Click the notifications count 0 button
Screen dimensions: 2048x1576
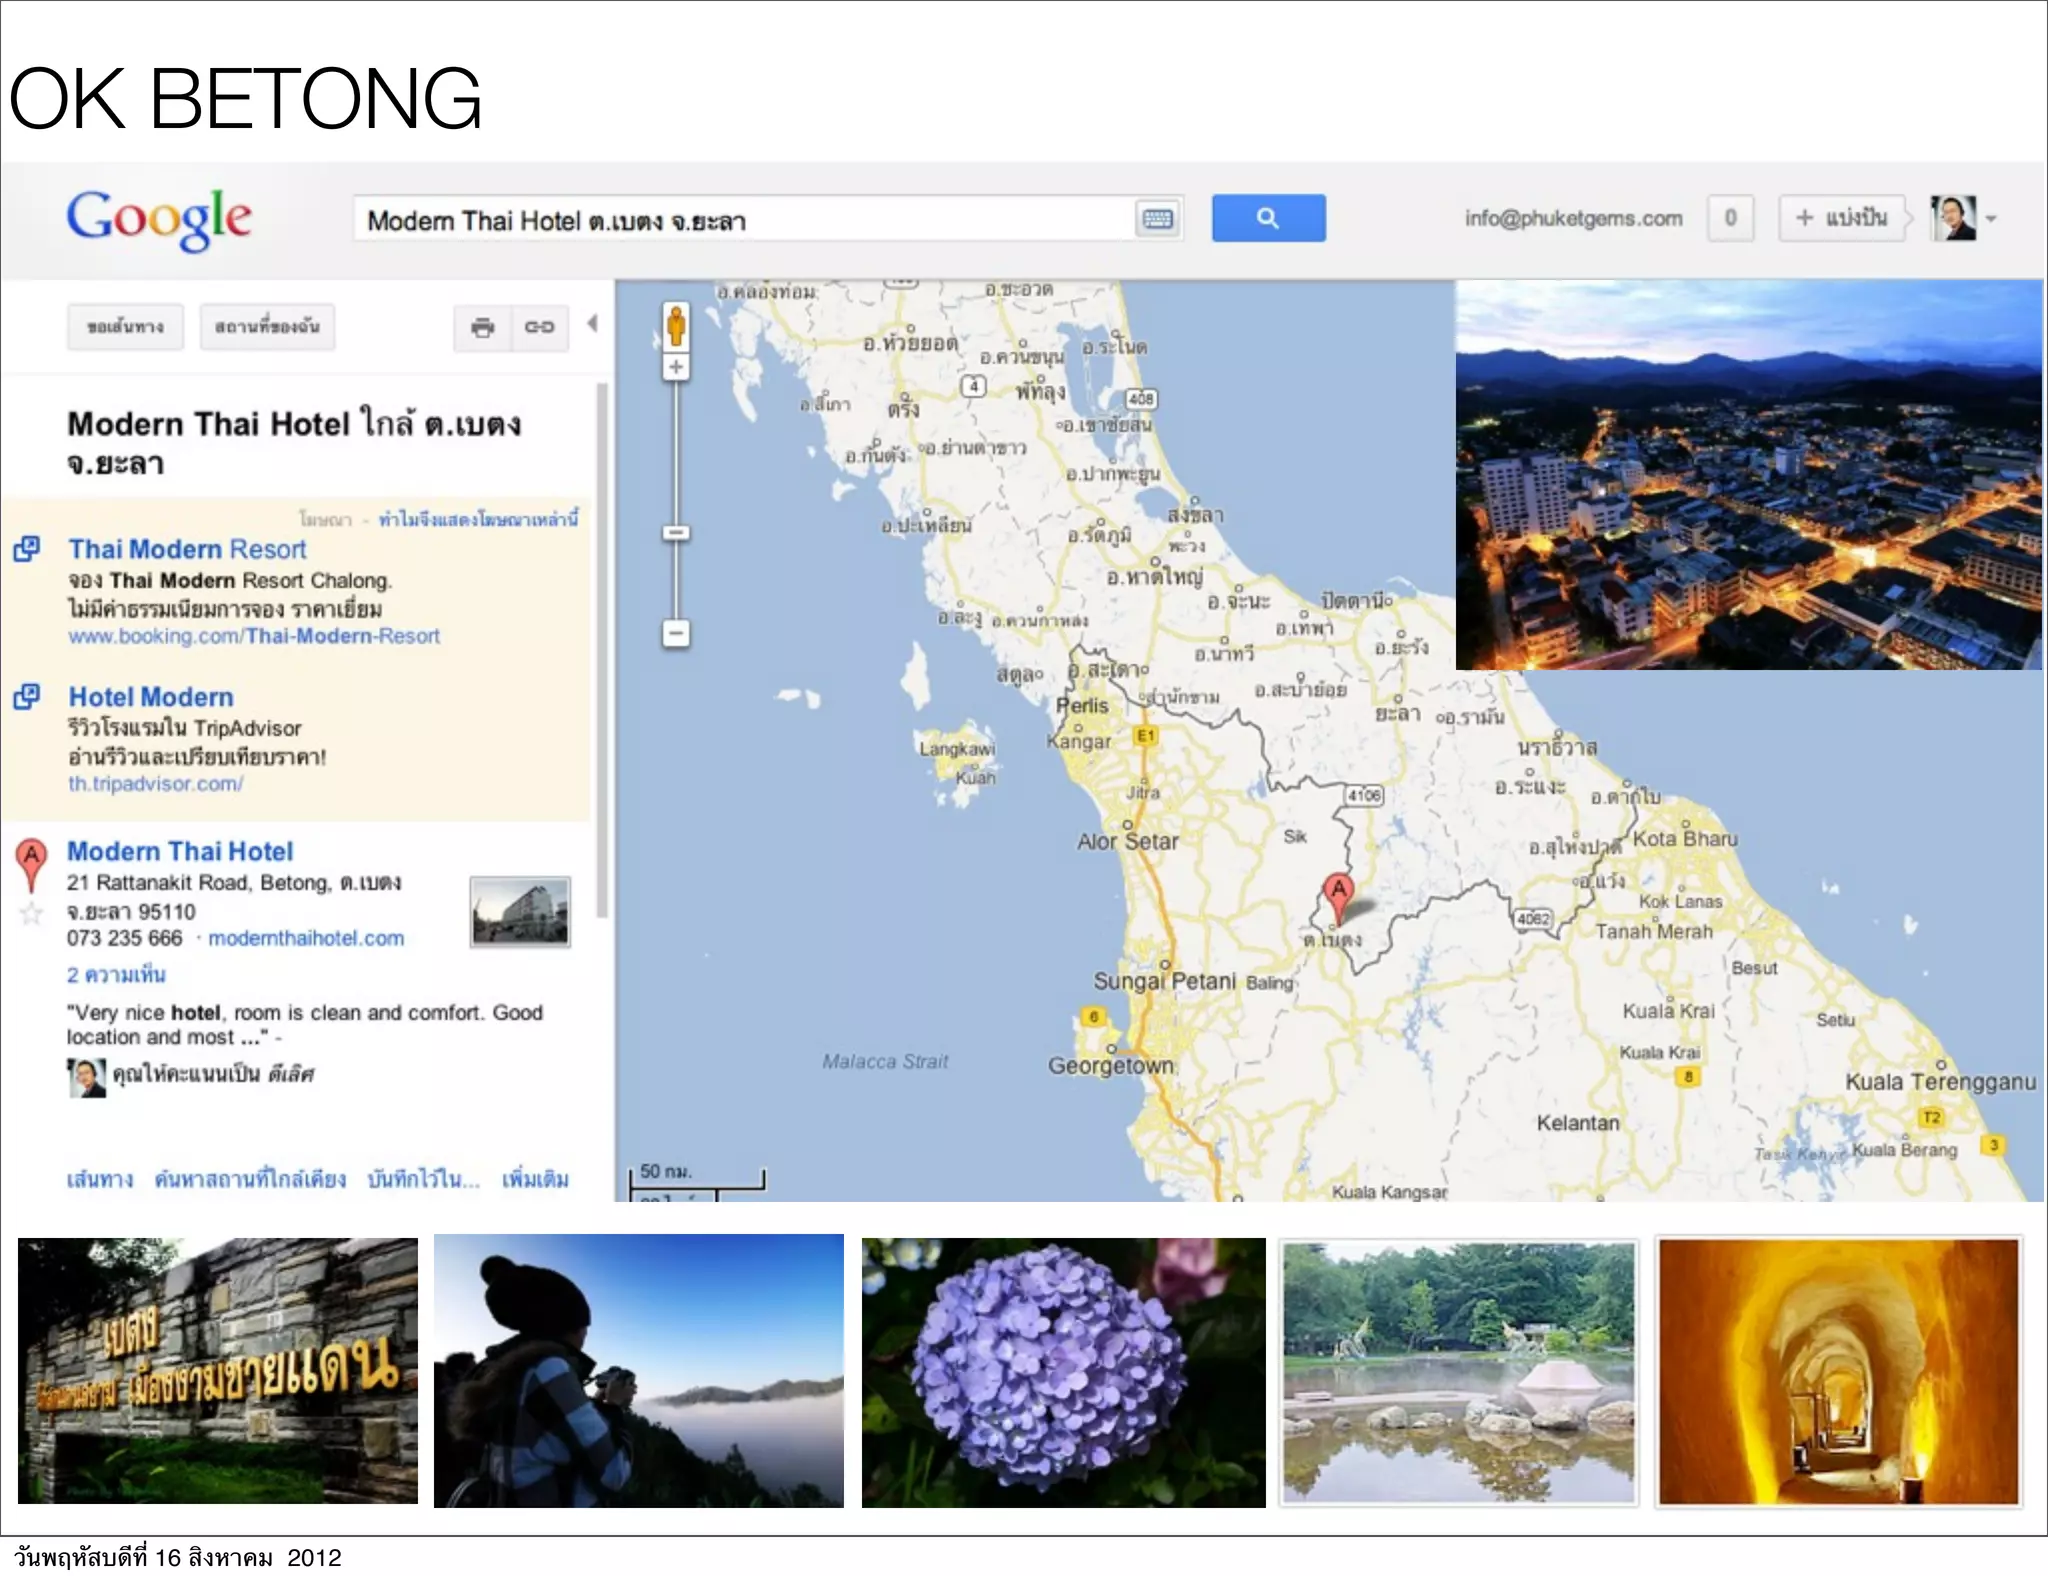pyautogui.click(x=1731, y=218)
